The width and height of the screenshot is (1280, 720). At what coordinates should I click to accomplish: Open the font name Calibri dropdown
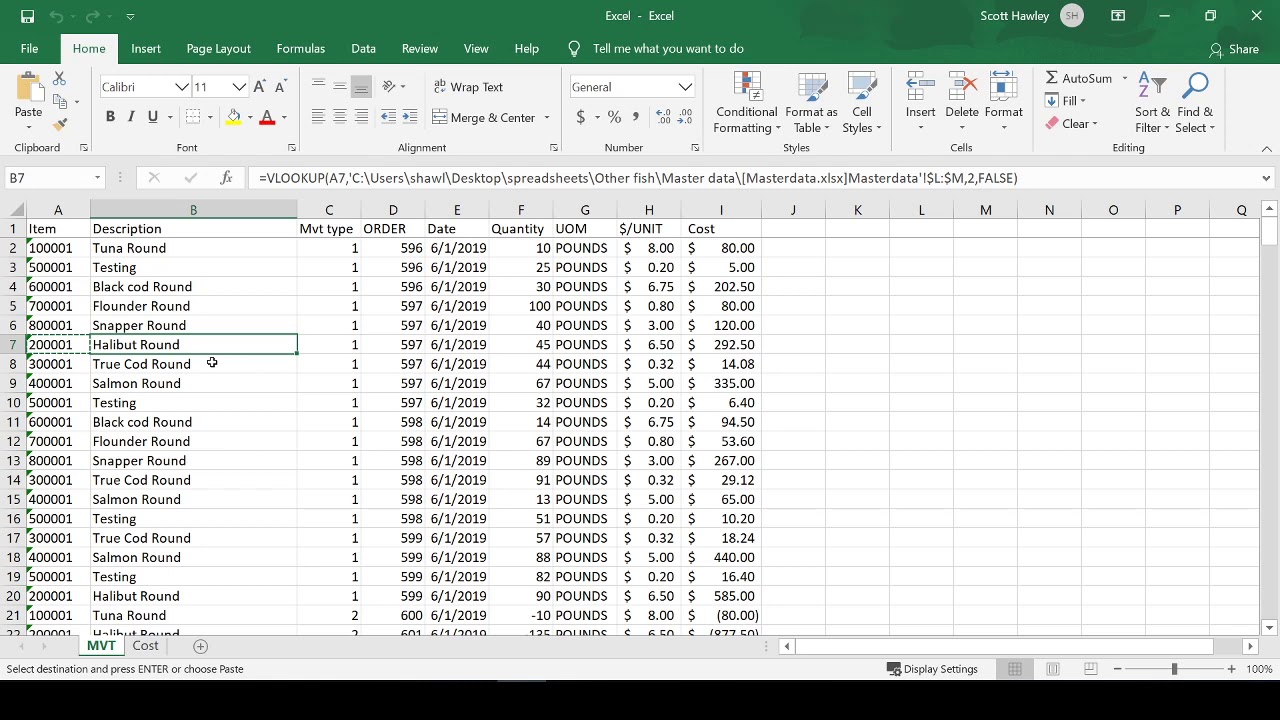[182, 87]
